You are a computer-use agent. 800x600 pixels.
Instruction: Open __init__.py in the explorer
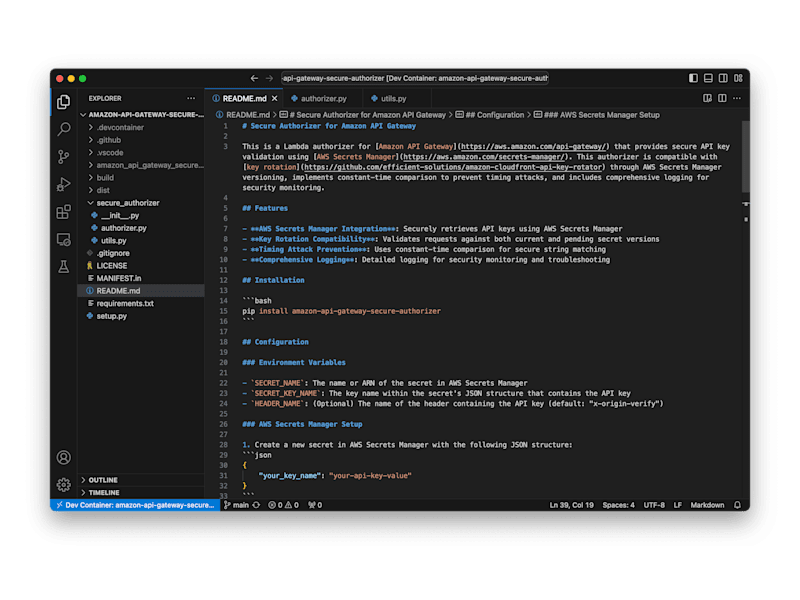pyautogui.click(x=142, y=215)
